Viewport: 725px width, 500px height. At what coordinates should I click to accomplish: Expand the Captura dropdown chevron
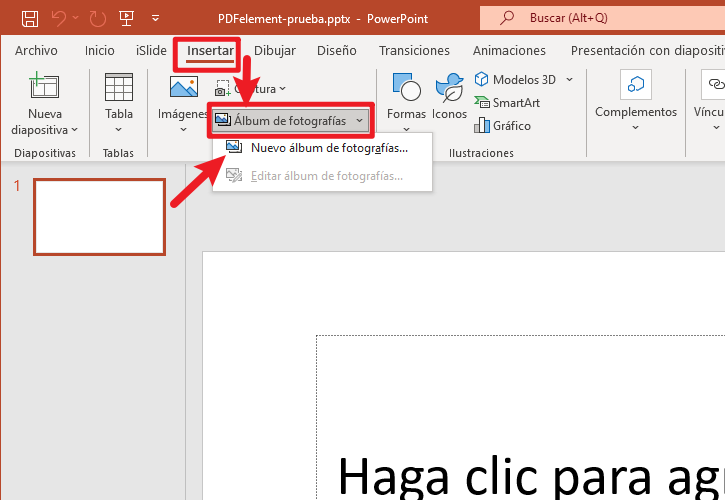click(283, 88)
